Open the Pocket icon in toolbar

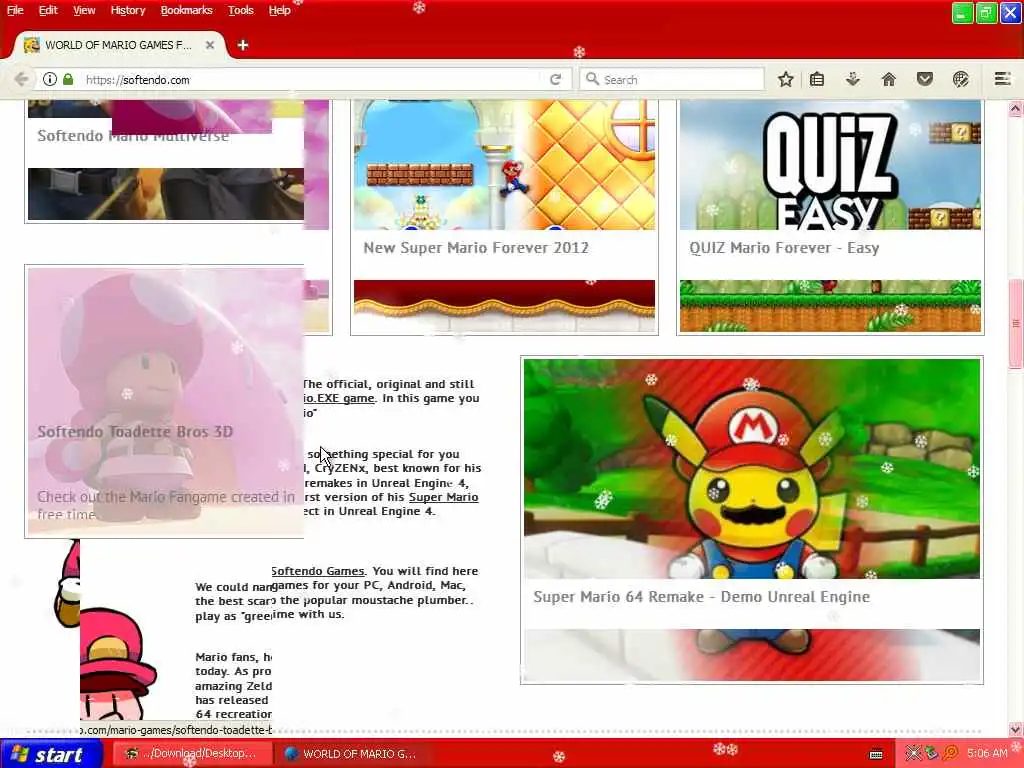pos(924,80)
